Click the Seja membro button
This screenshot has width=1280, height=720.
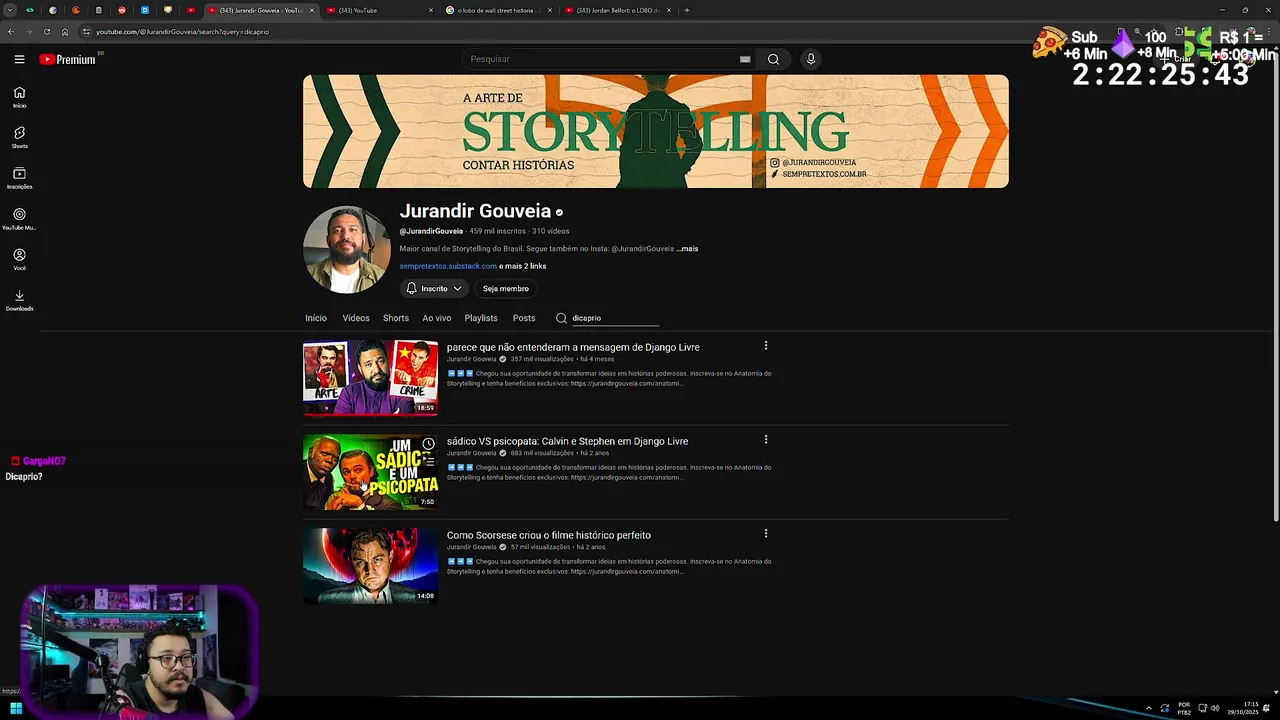[506, 288]
